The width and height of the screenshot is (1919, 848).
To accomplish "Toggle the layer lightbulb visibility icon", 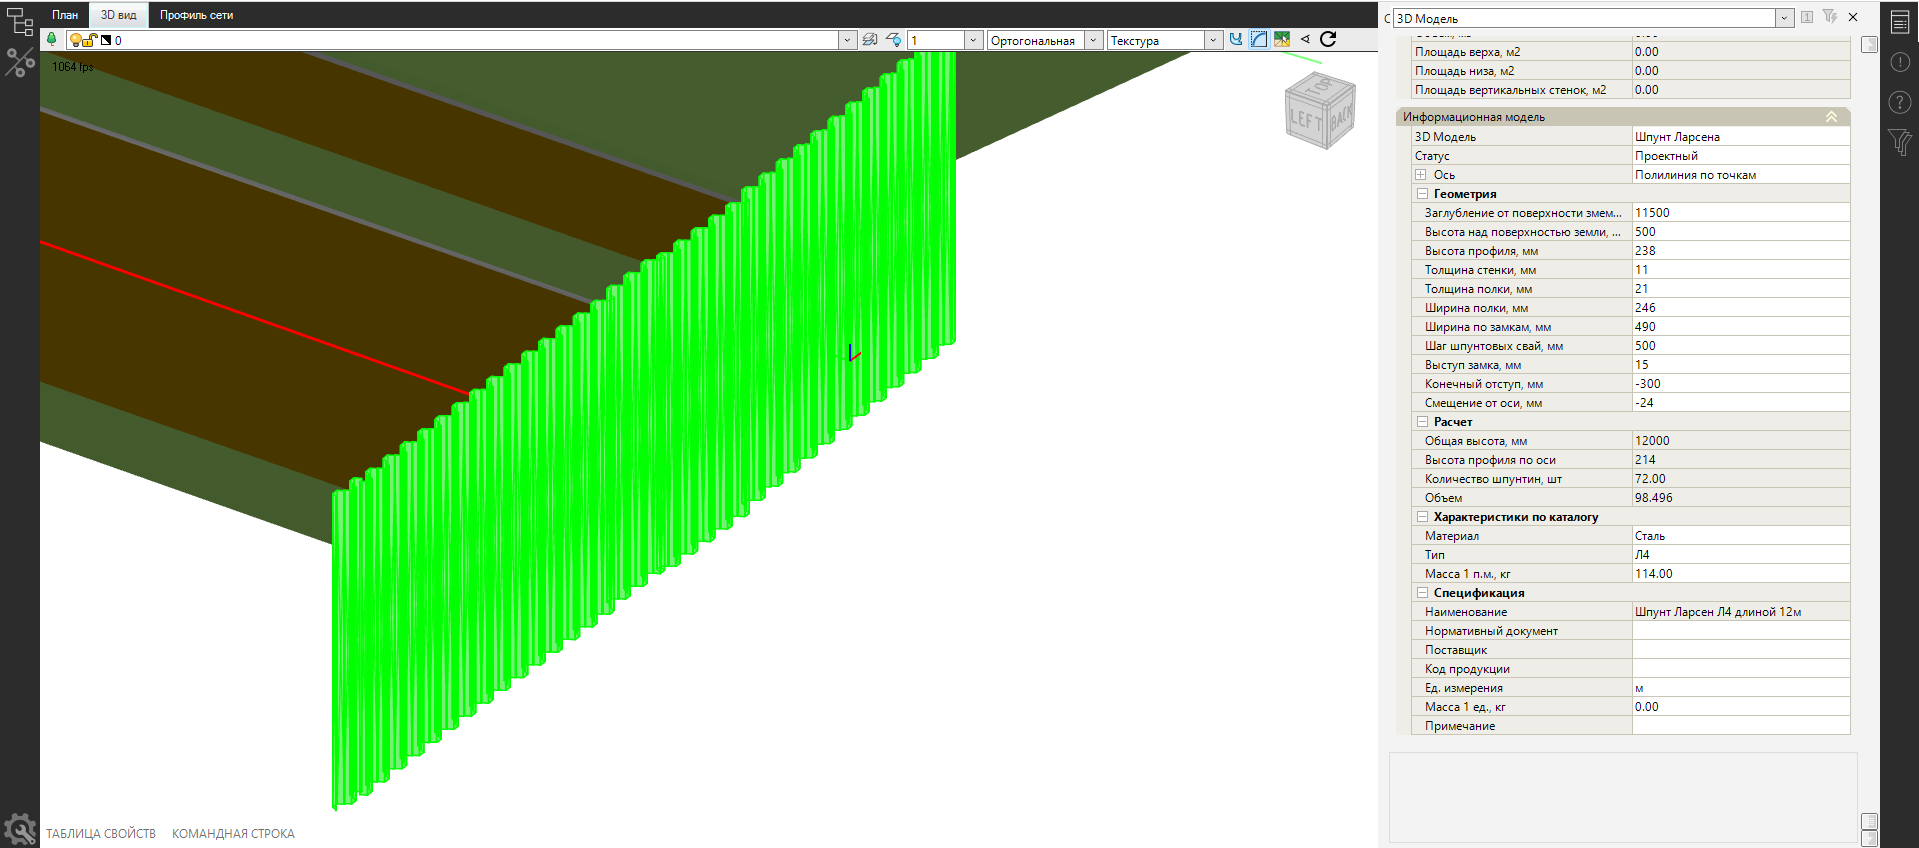I will click(75, 40).
